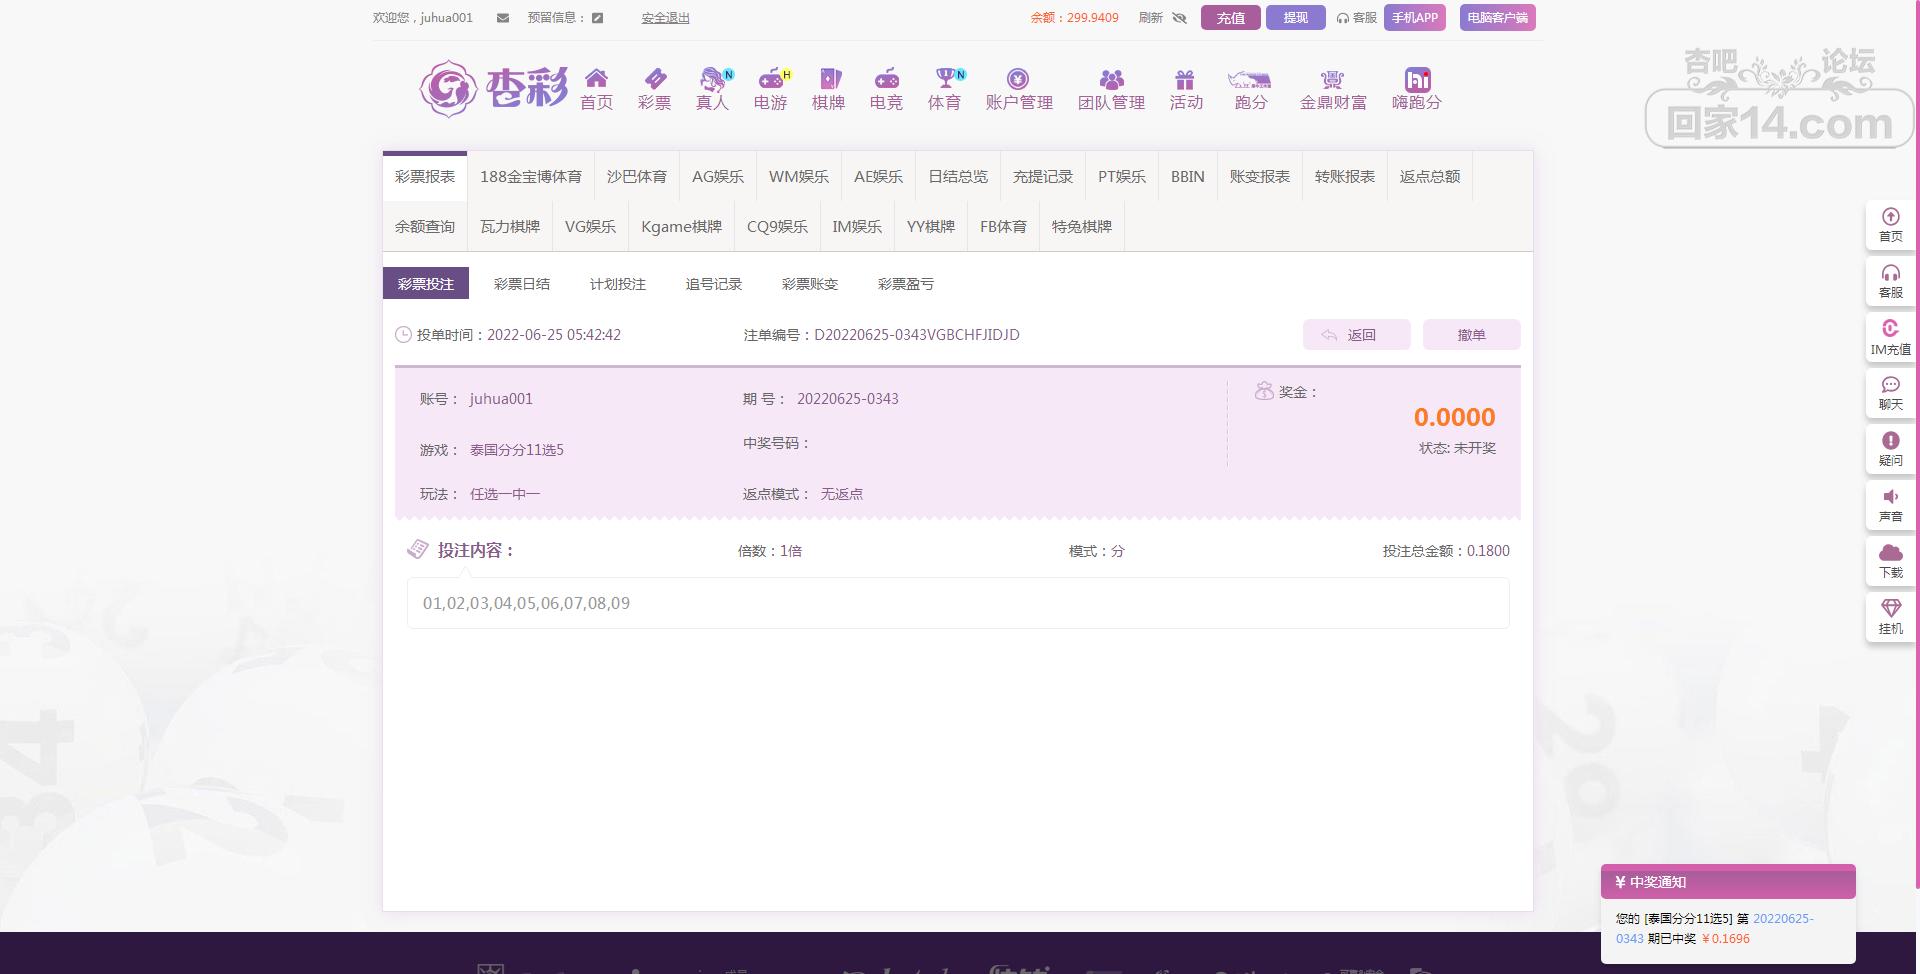Switch to 充提记录 tab
1920x974 pixels.
click(x=1042, y=177)
